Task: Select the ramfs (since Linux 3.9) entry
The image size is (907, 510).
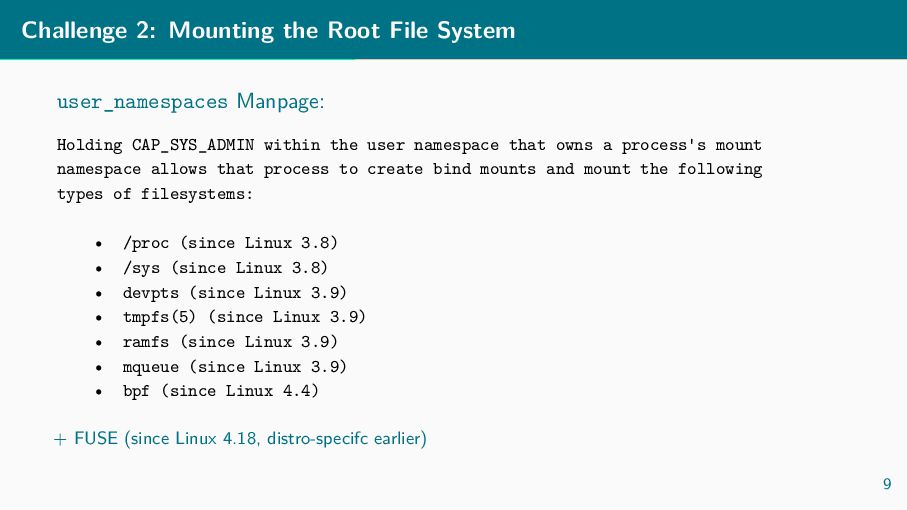Action: [x=230, y=342]
